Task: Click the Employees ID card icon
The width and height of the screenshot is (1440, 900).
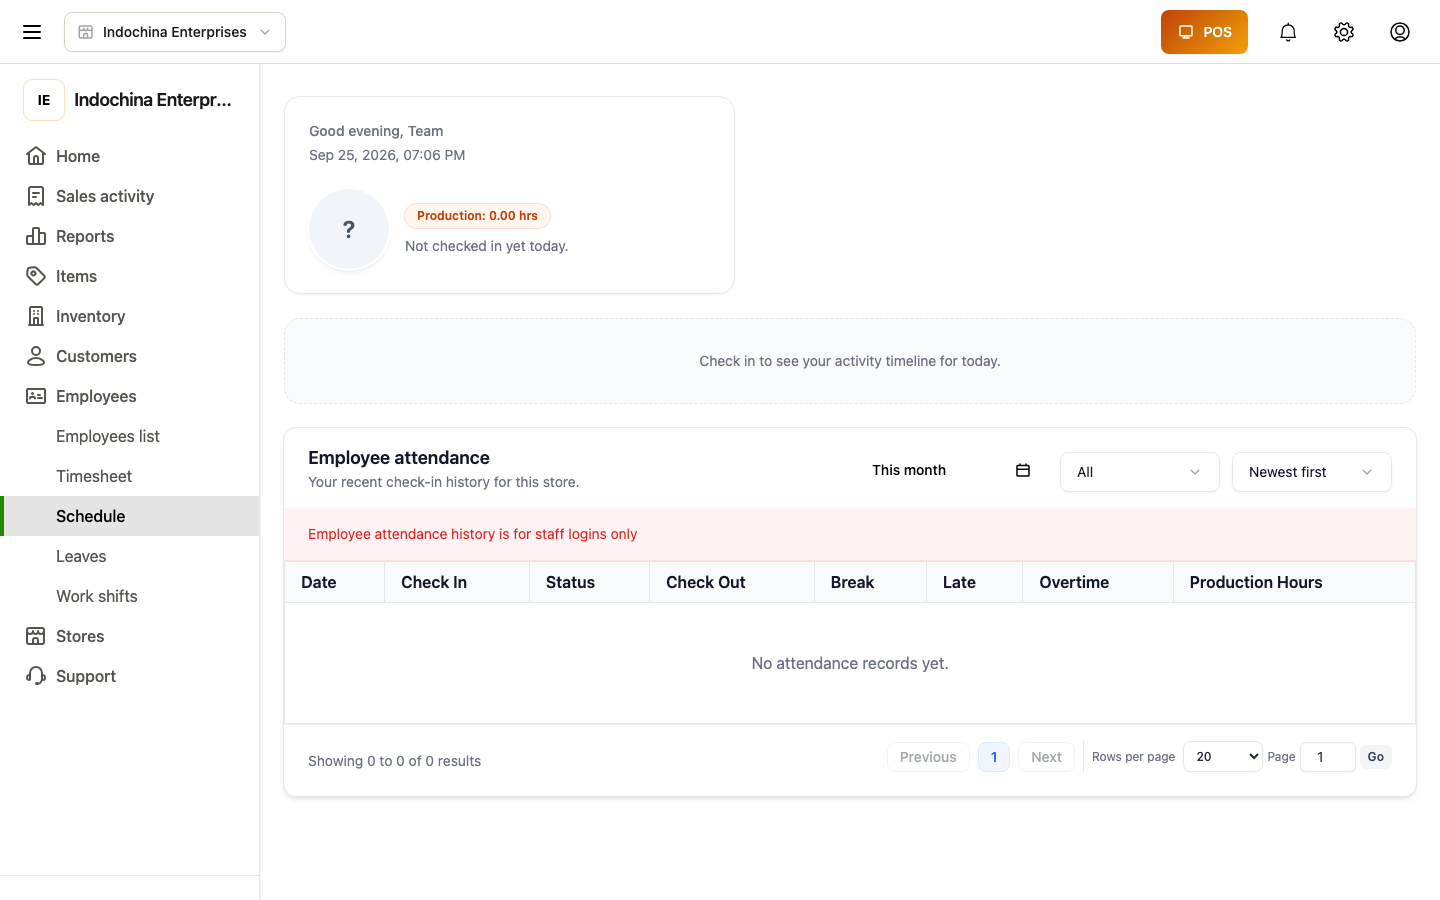Action: tap(36, 396)
